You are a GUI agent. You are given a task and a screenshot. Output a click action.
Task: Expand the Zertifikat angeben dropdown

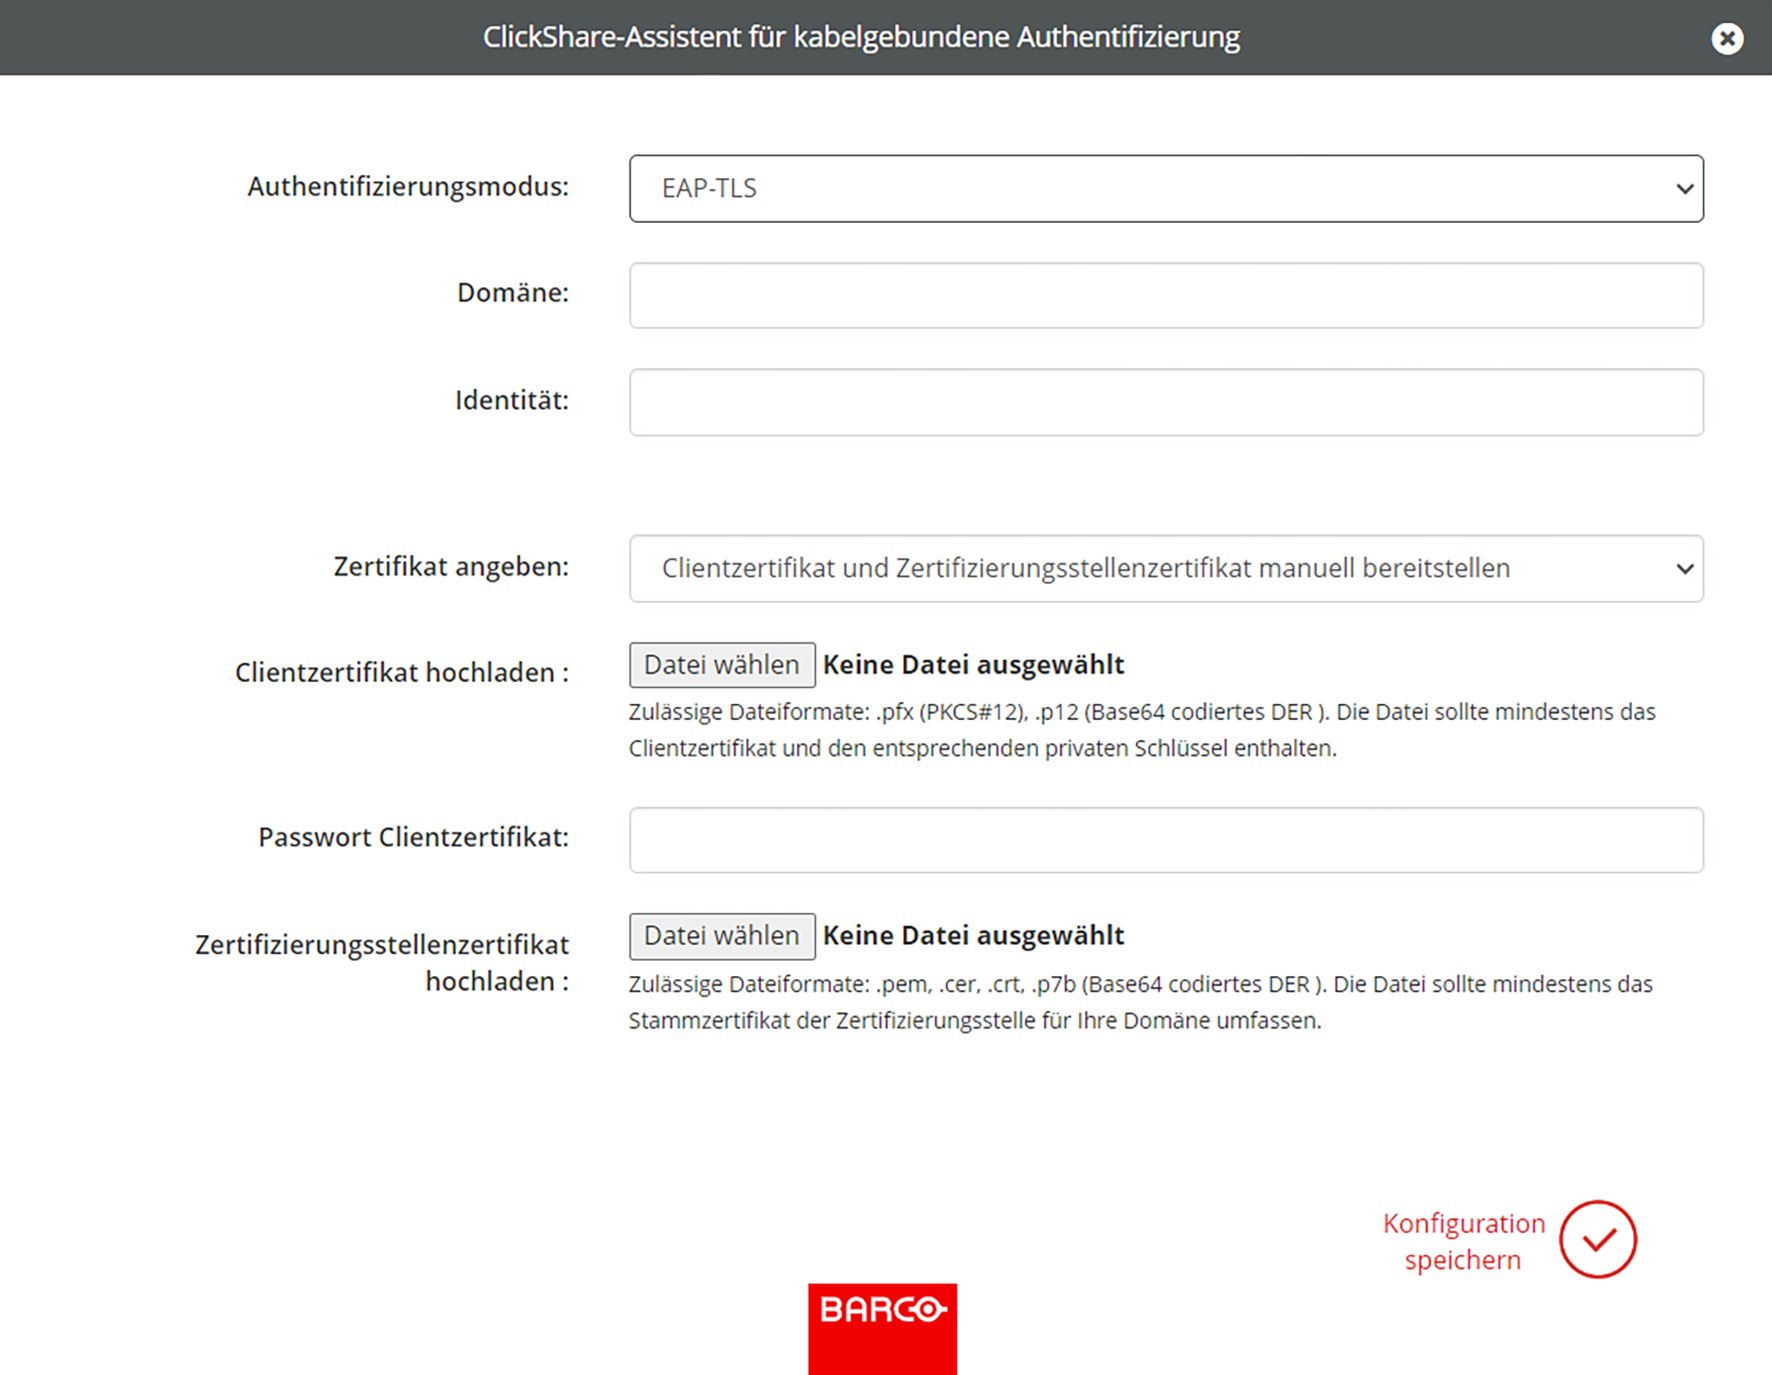coord(1166,568)
